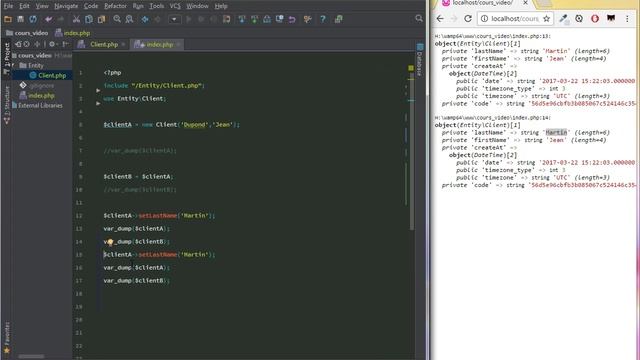Click Search Everywhere magnifier icon
Screen dimensions: 640x360
click(x=419, y=18)
